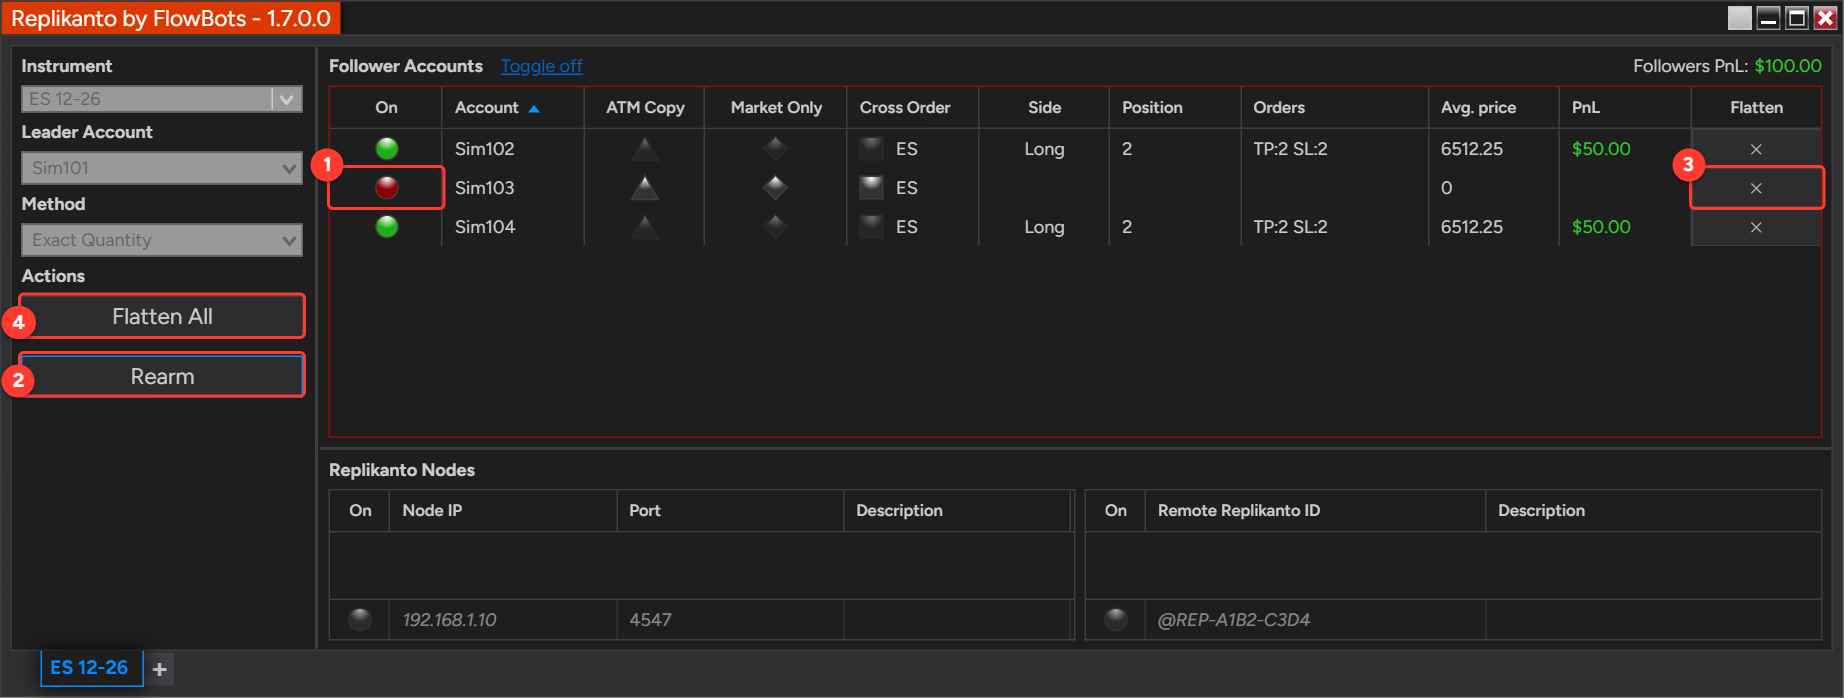The image size is (1844, 698).
Task: Click the blank button left of minimize
Action: pos(1740,18)
